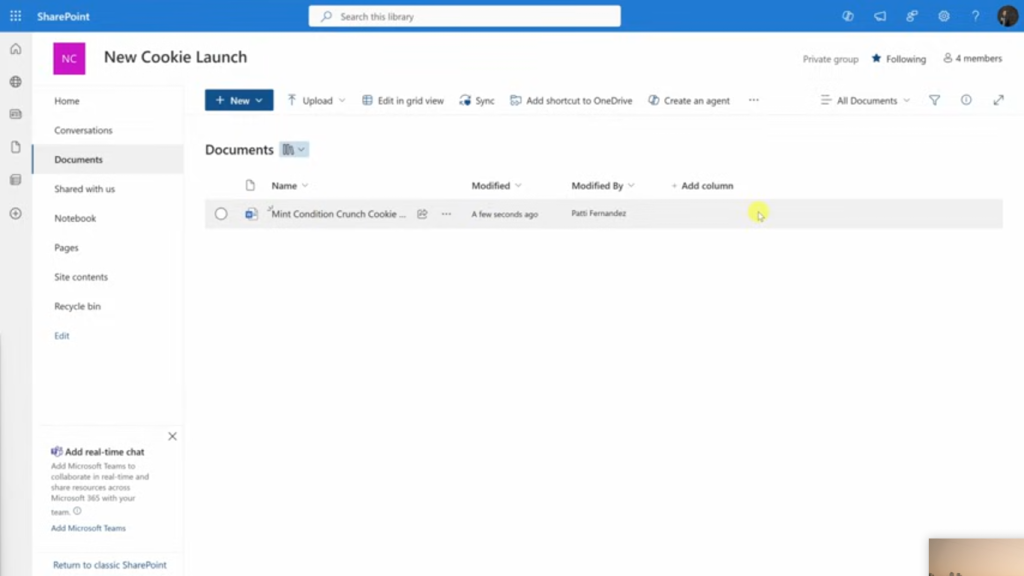The image size is (1024, 576).
Task: Switch to the Conversations section
Action: 82,130
